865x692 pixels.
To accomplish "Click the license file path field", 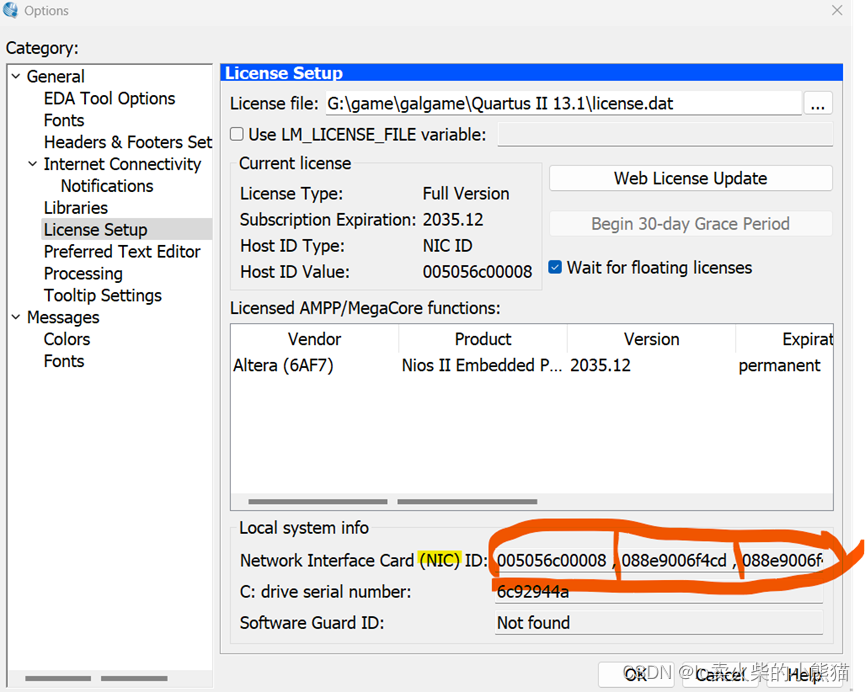I will (560, 104).
